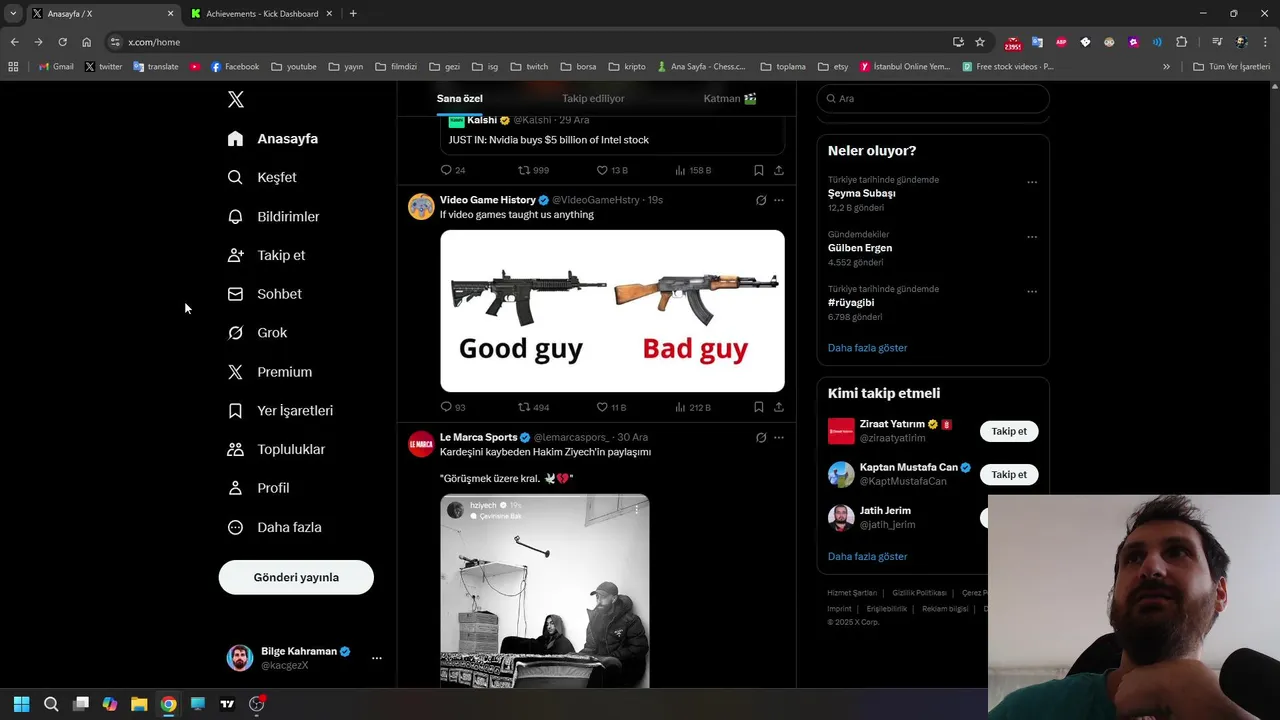
Task: Open the Gmail bookmark
Action: [x=56, y=67]
